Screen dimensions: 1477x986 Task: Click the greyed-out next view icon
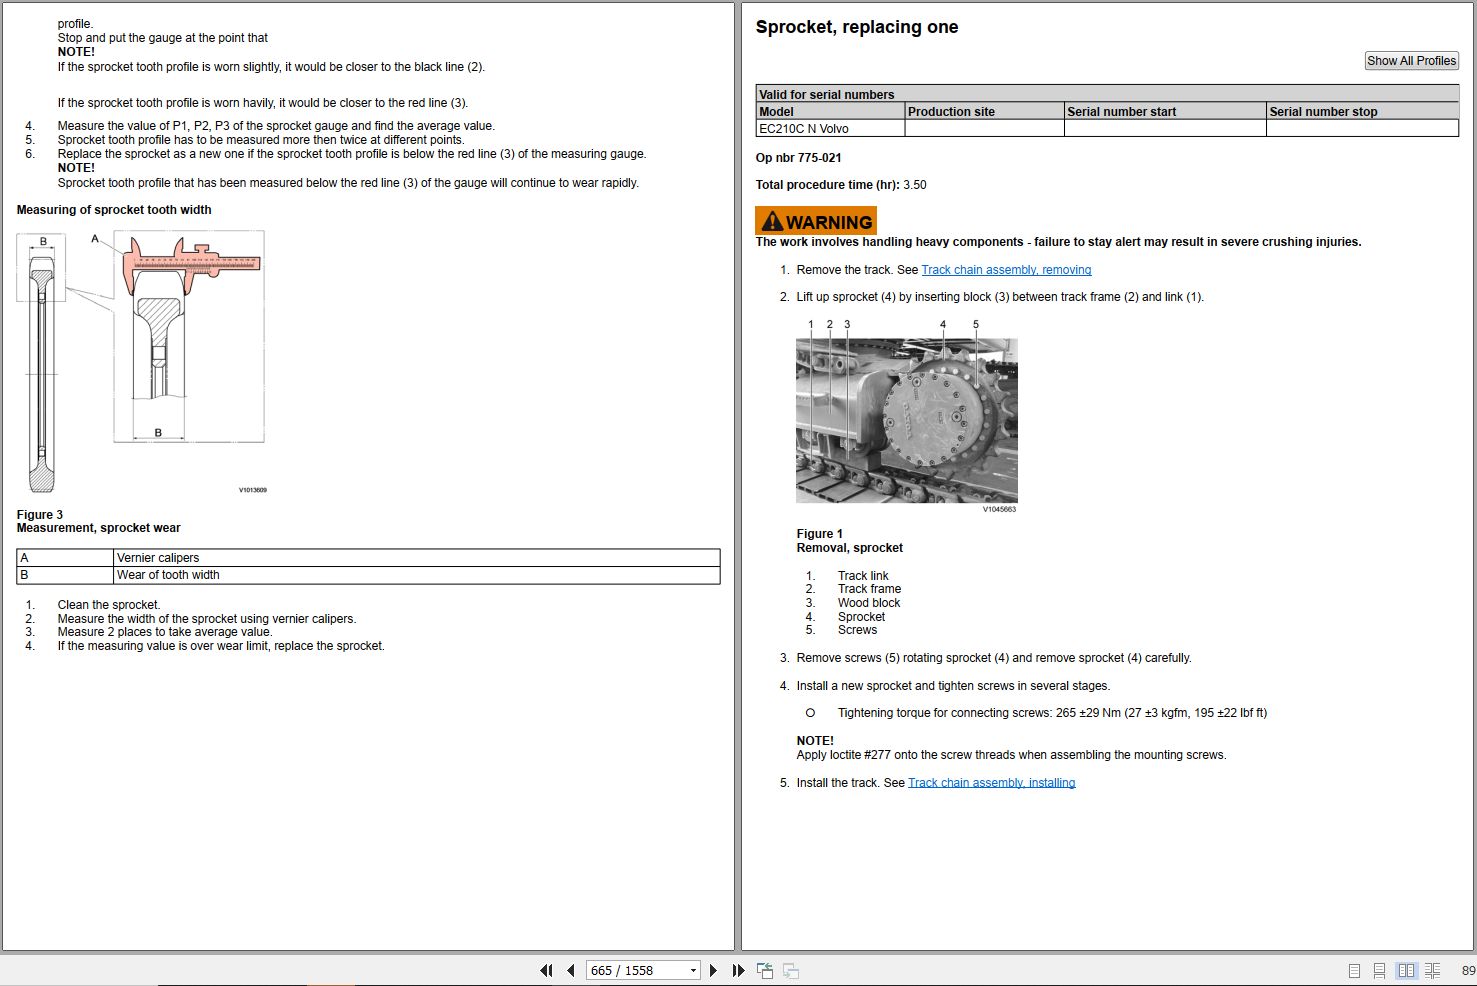[790, 970]
